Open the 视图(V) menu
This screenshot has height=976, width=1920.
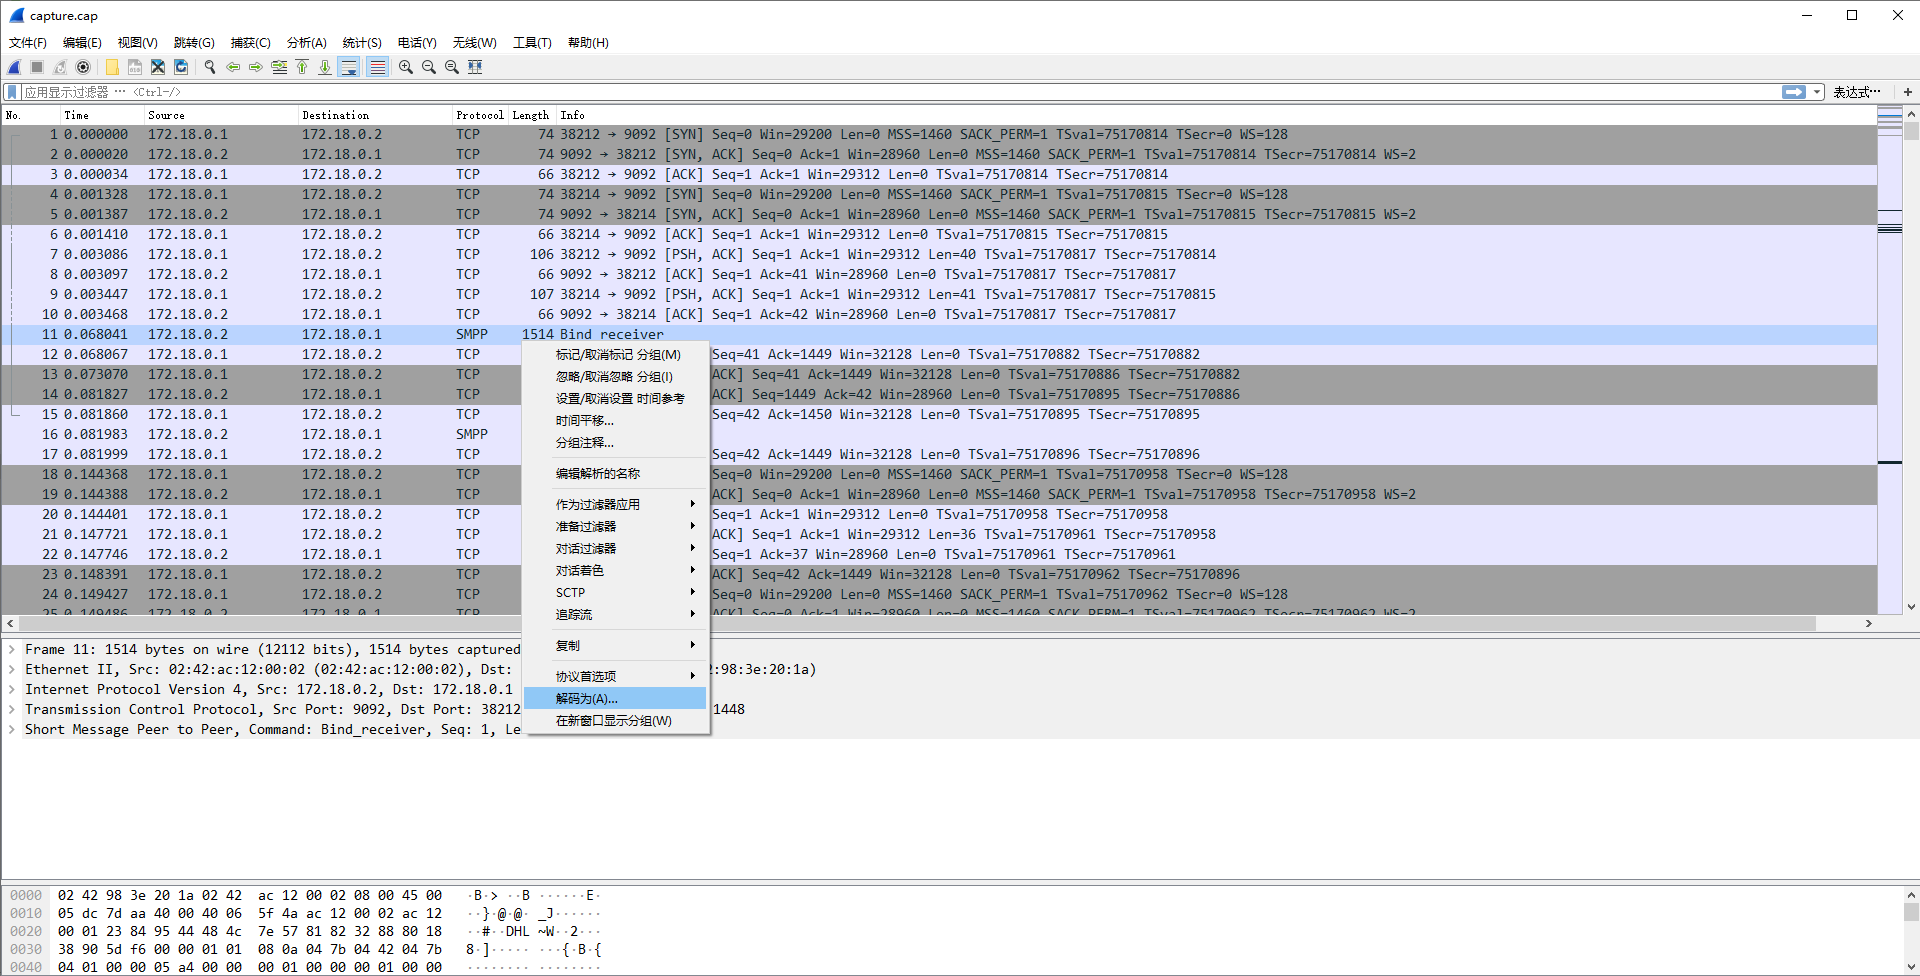click(138, 43)
